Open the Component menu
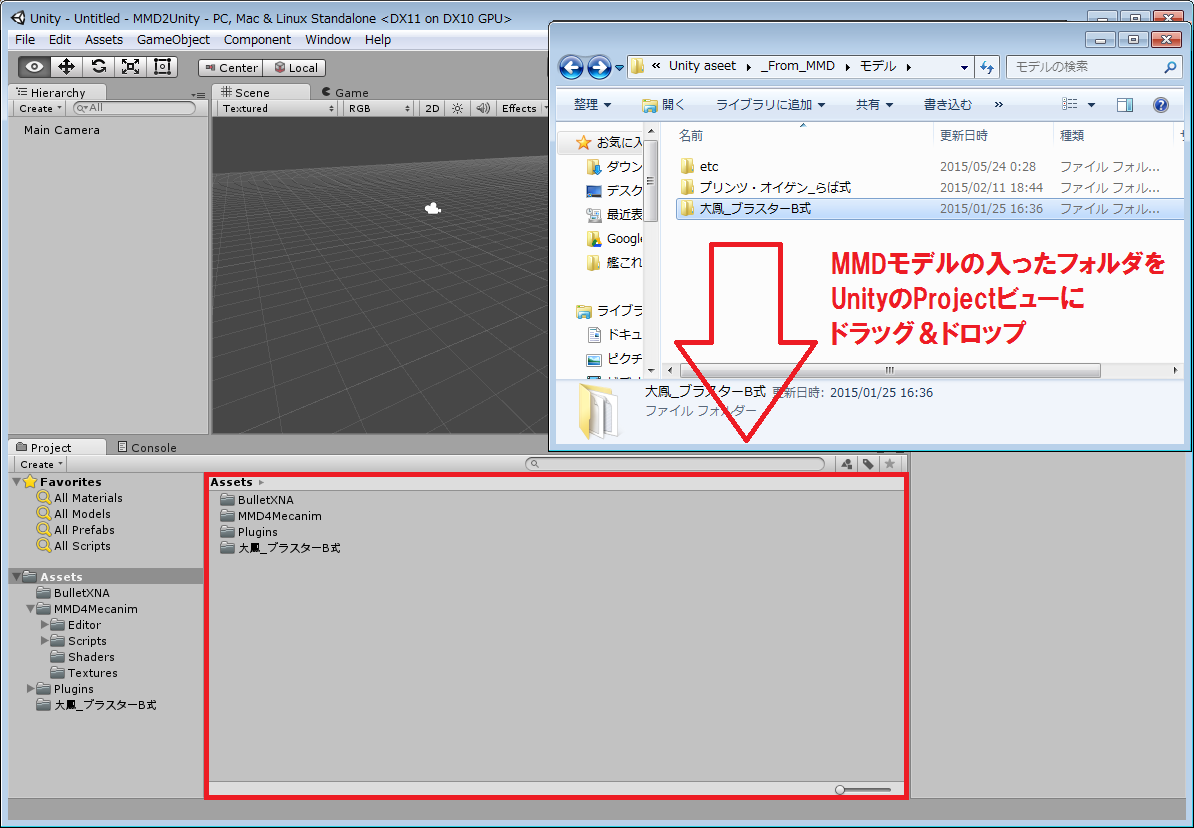The width and height of the screenshot is (1194, 828). coord(257,40)
